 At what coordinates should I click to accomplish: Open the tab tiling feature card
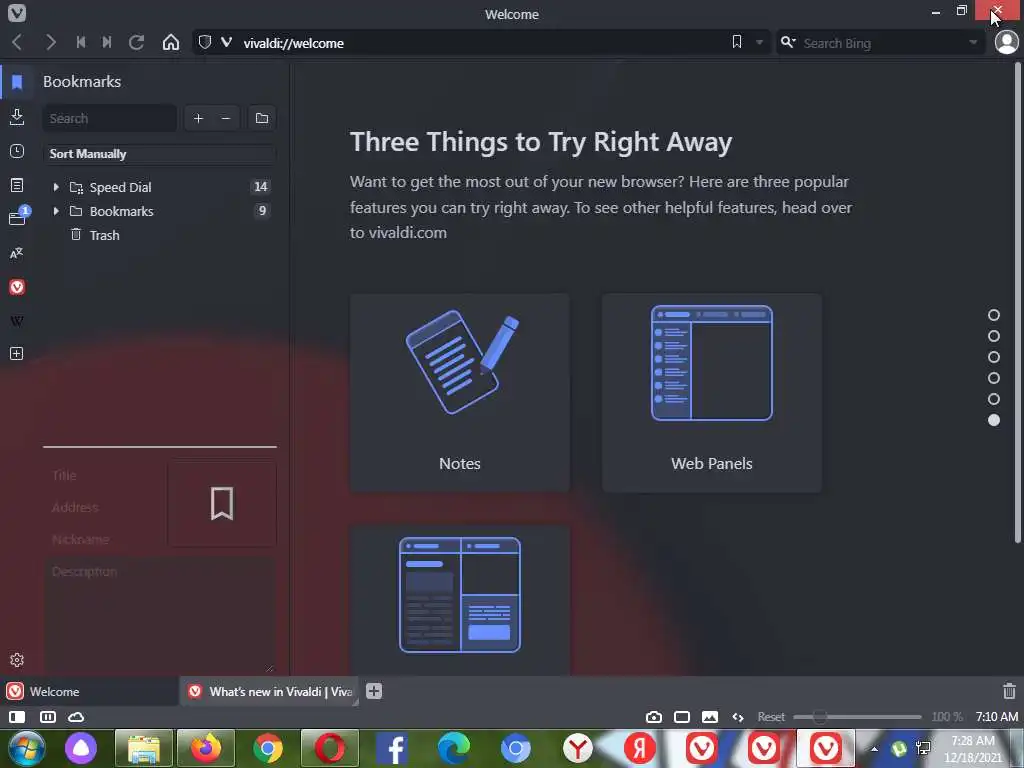460,600
